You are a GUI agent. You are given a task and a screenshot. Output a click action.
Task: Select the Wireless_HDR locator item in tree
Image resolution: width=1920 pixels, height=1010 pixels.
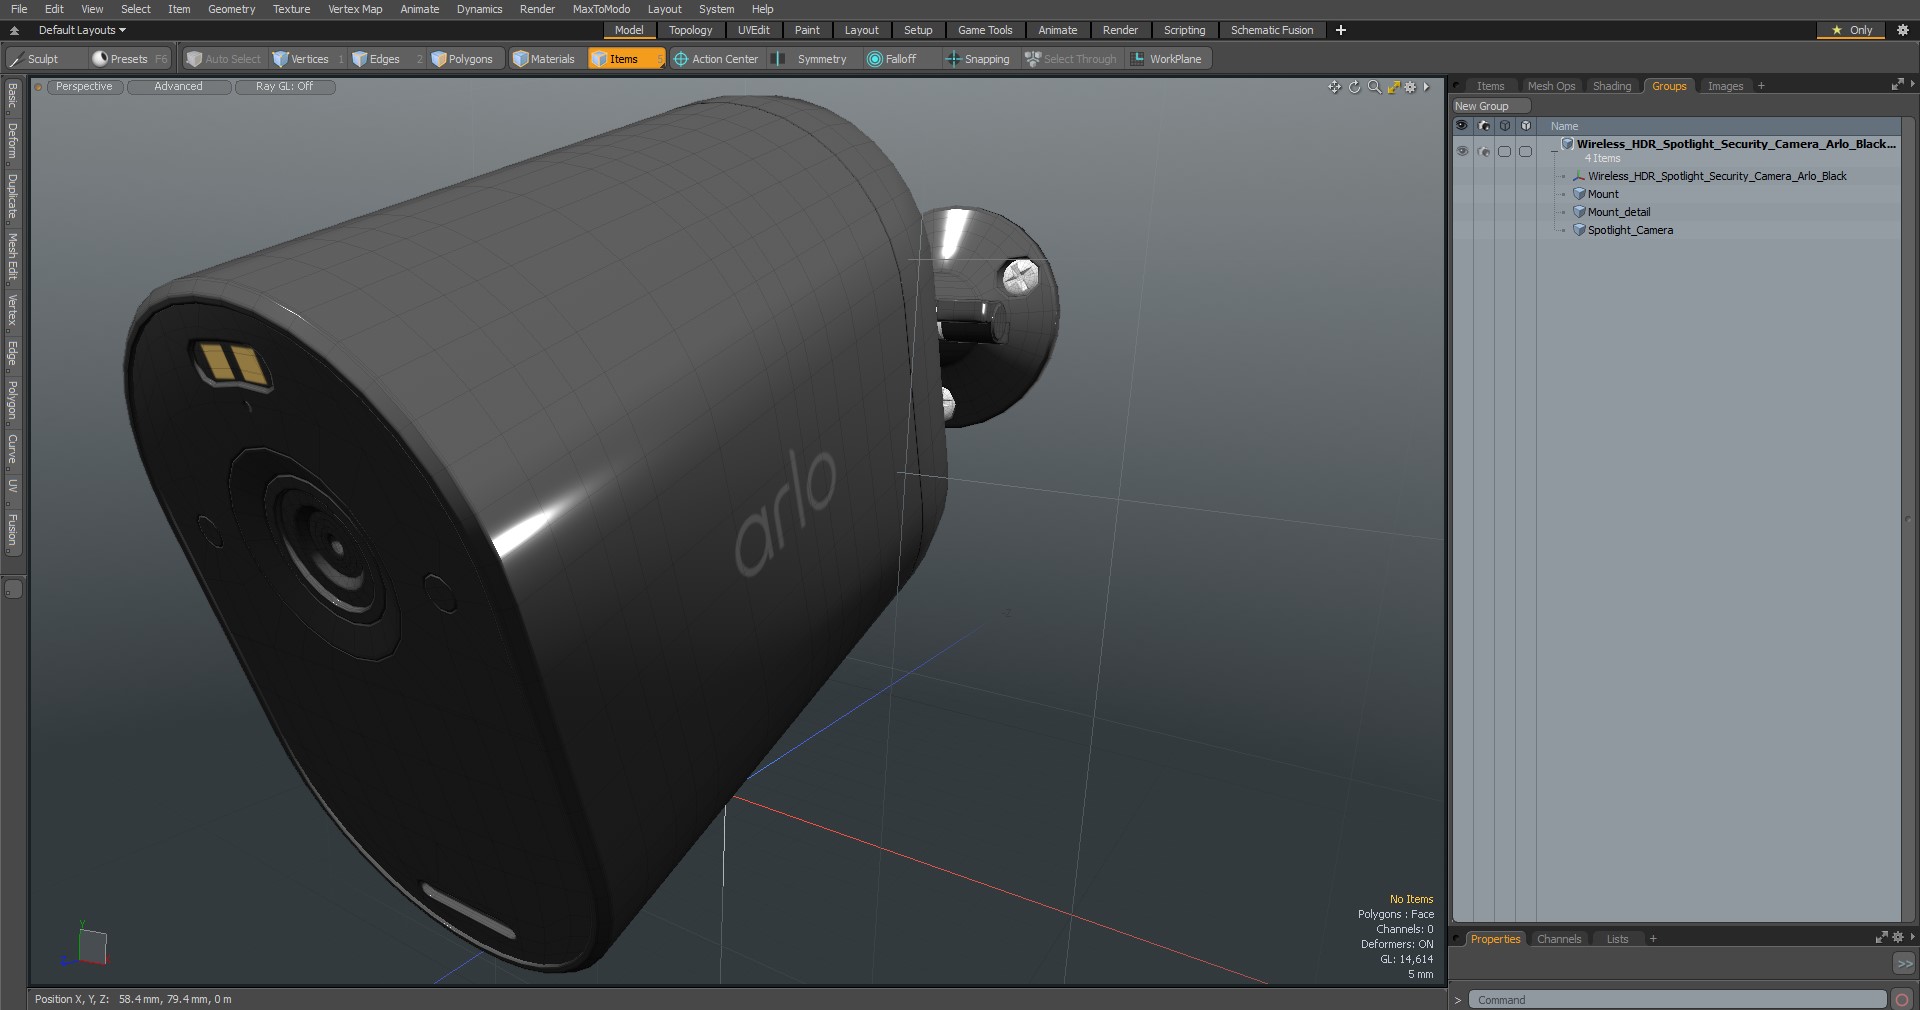(x=1717, y=176)
